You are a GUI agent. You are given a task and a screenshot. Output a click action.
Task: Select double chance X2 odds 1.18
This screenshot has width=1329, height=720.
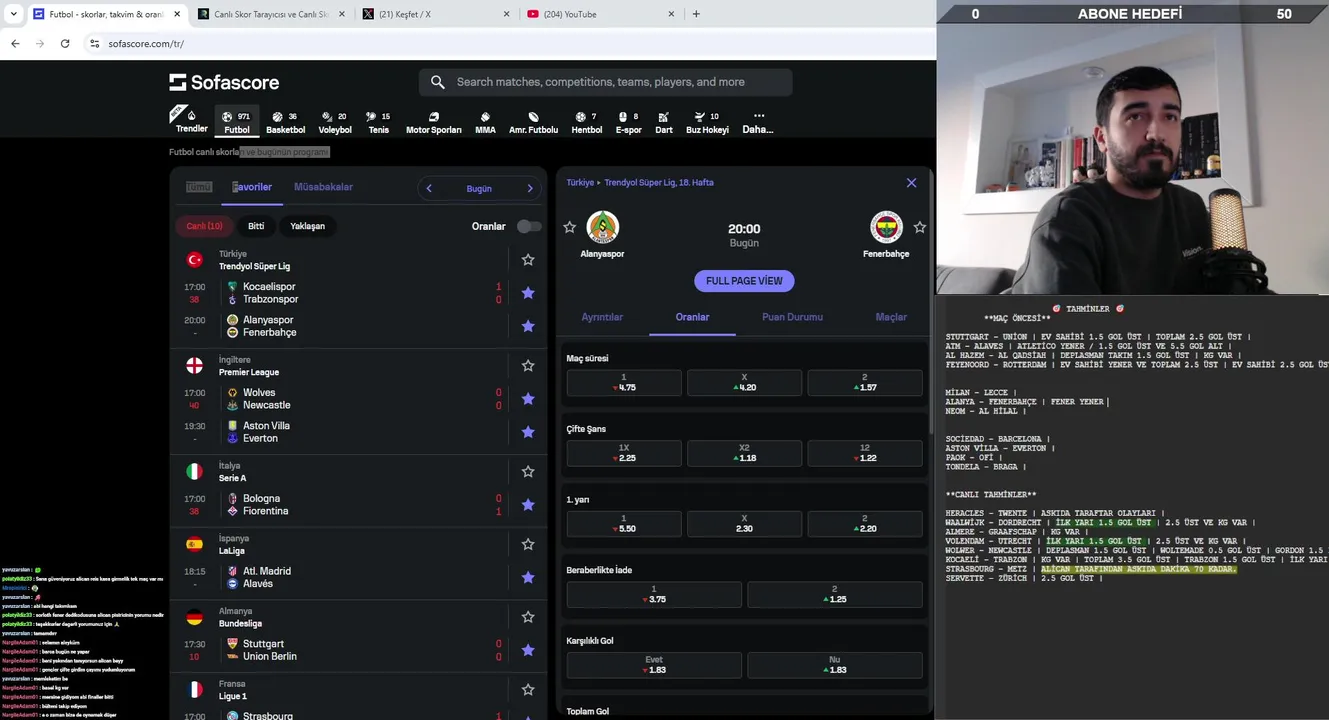coord(744,453)
